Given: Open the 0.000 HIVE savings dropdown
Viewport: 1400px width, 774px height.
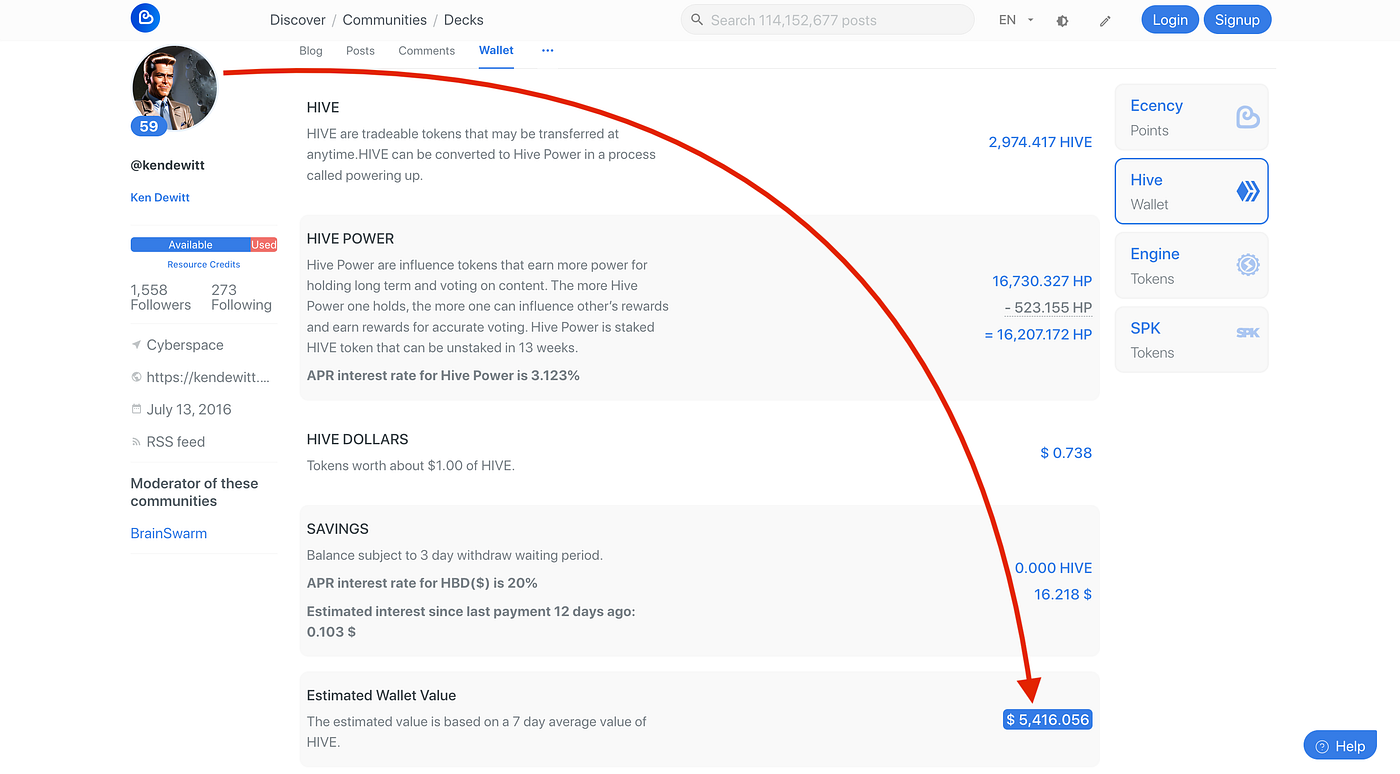Looking at the screenshot, I should click(x=1054, y=568).
